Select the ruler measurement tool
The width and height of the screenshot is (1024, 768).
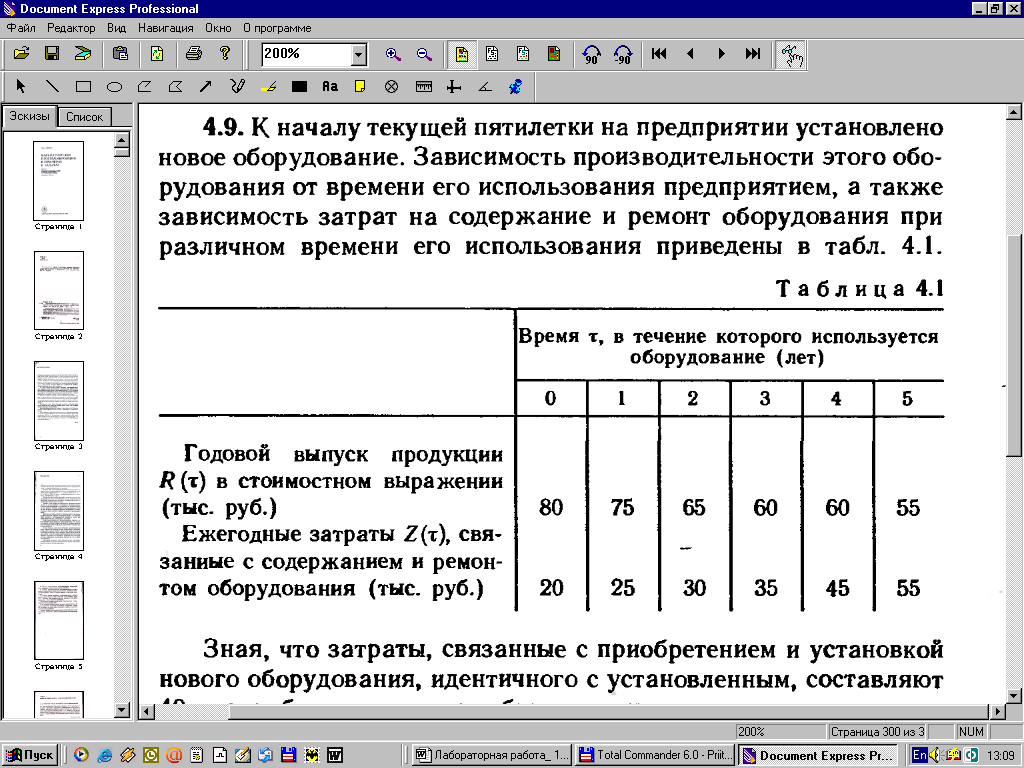coord(424,86)
